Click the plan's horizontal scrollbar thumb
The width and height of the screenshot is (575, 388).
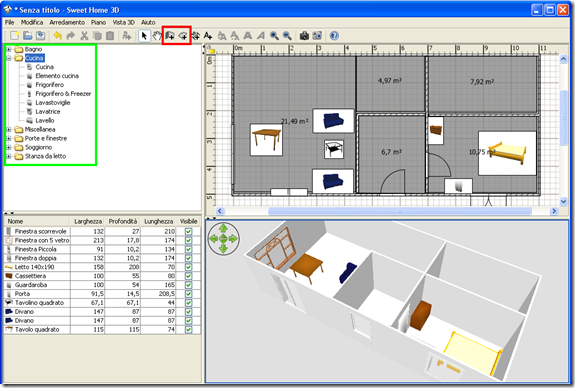coord(400,211)
